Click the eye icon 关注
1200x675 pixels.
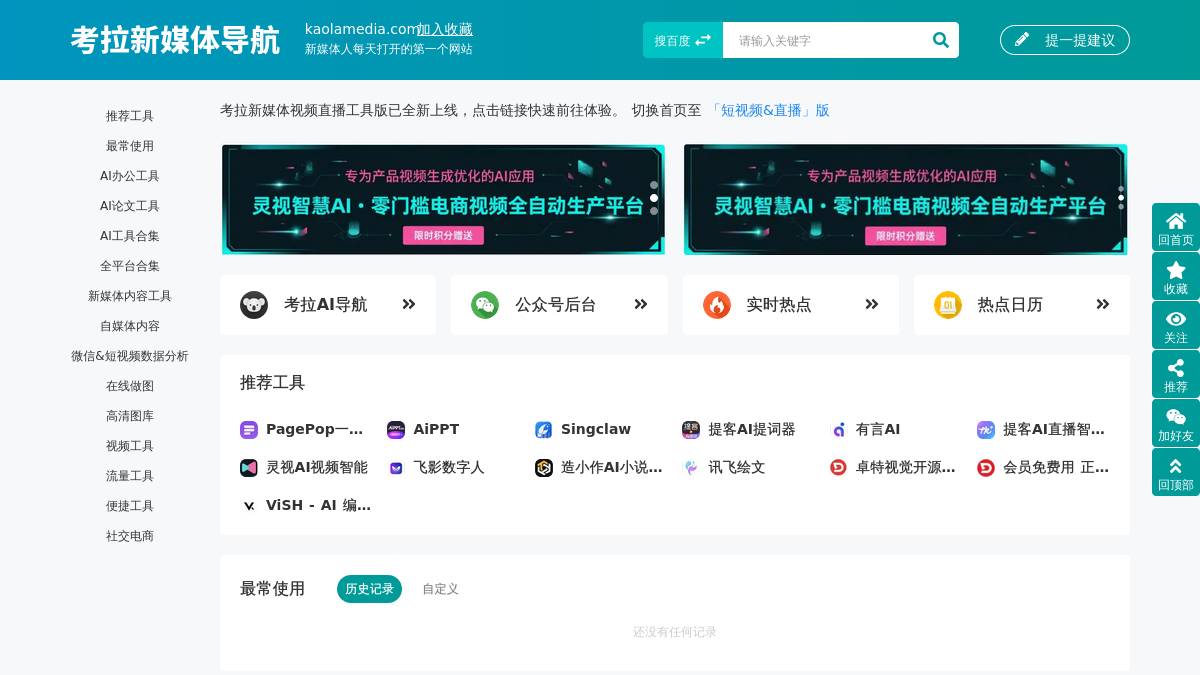tap(1176, 319)
